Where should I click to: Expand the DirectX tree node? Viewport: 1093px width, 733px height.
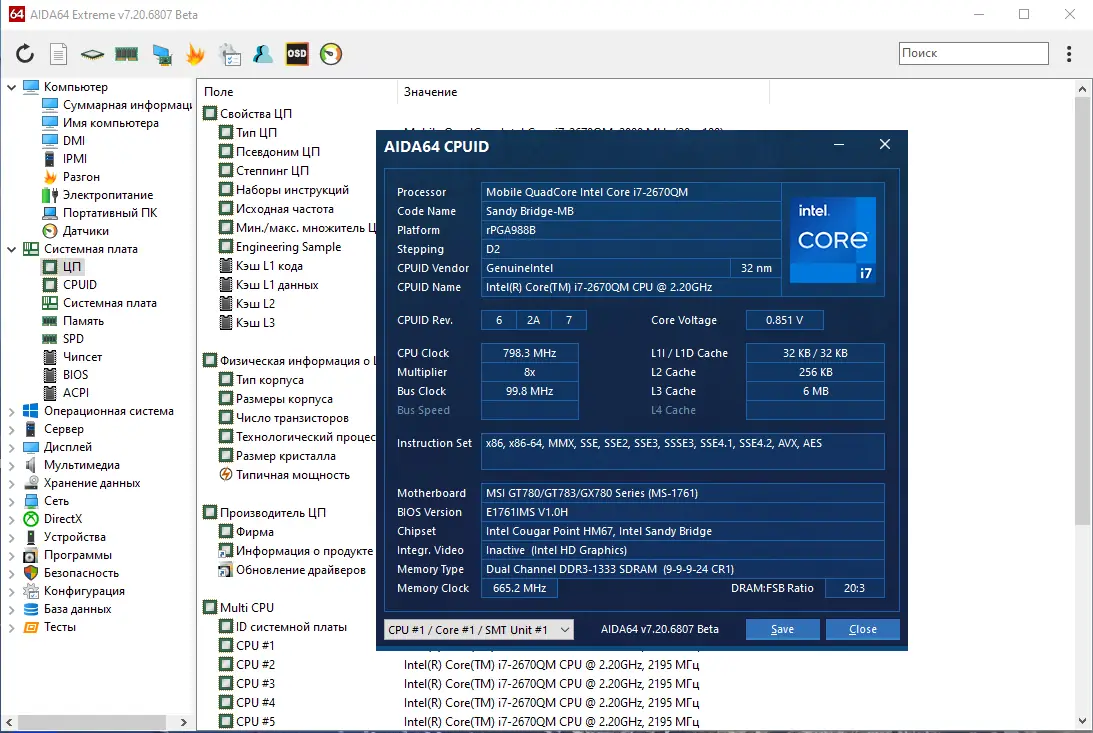(12, 519)
